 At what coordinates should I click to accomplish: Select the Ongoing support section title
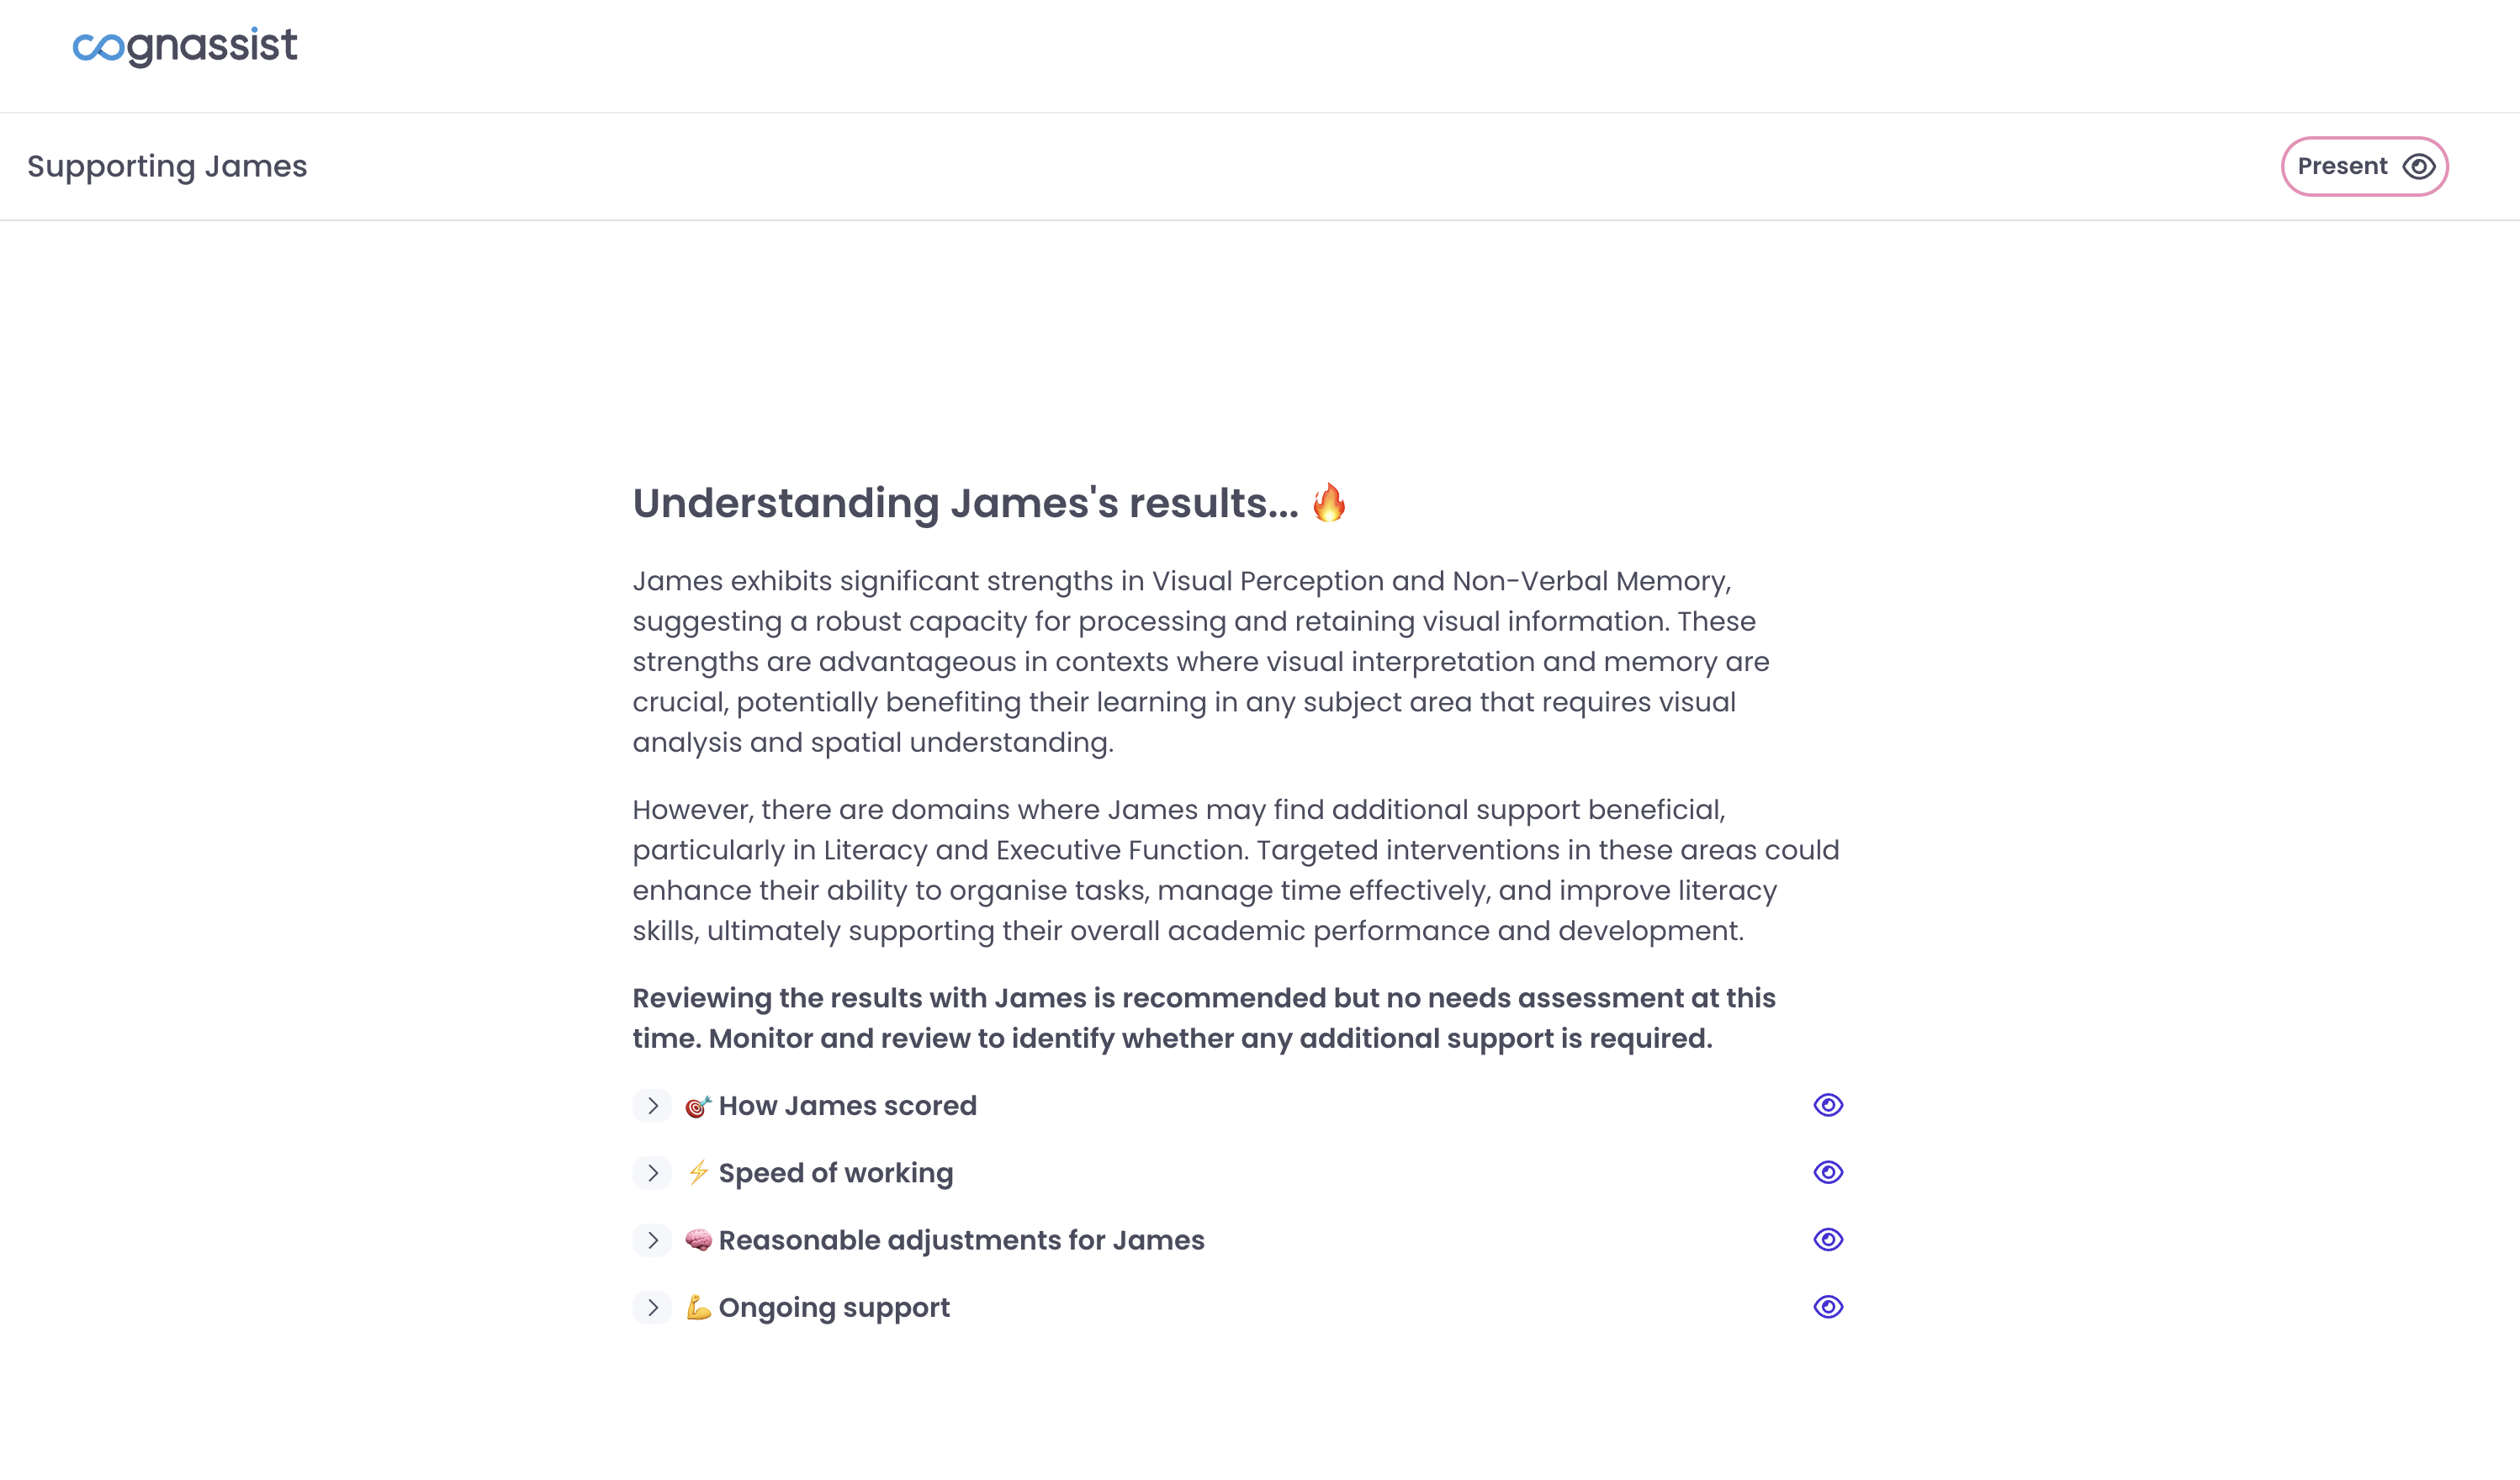pos(834,1307)
